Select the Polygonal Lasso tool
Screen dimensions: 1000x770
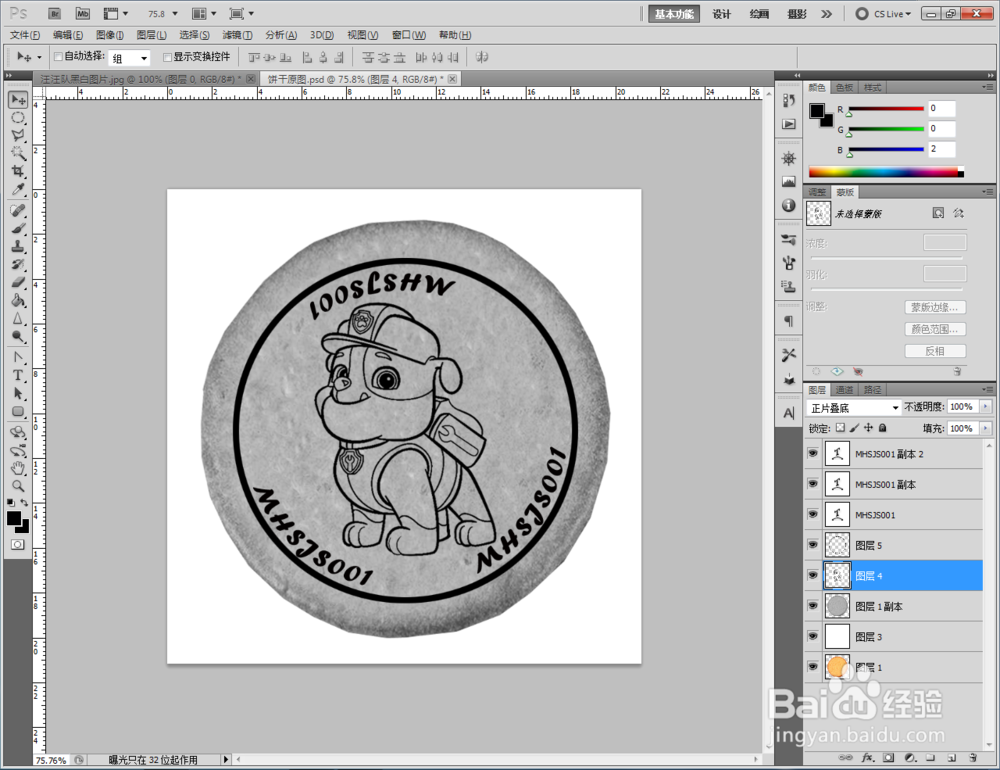tap(18, 135)
